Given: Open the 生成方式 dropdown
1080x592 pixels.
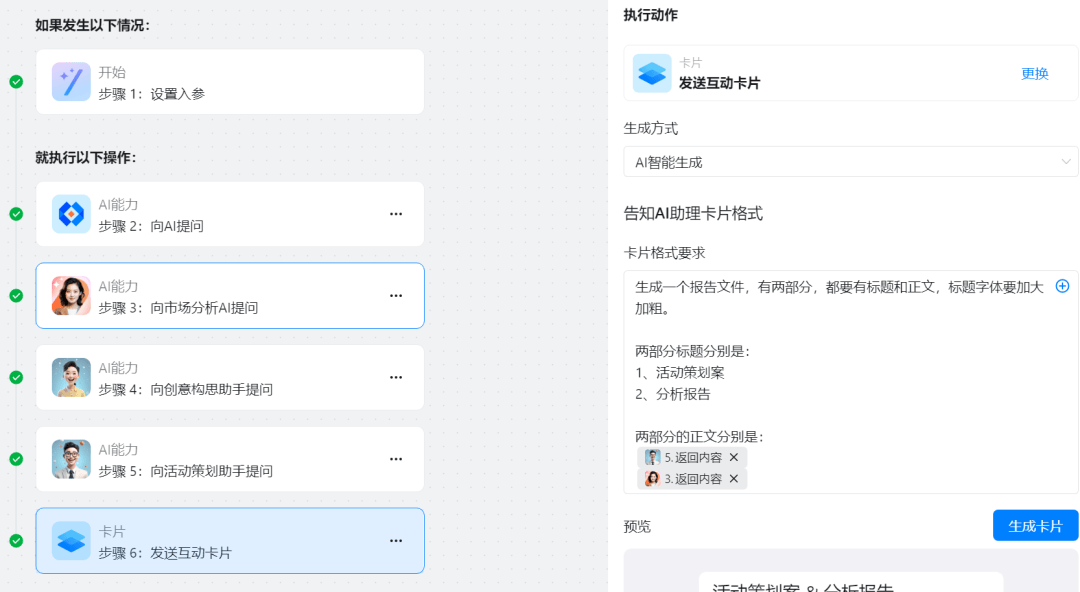Looking at the screenshot, I should point(850,162).
